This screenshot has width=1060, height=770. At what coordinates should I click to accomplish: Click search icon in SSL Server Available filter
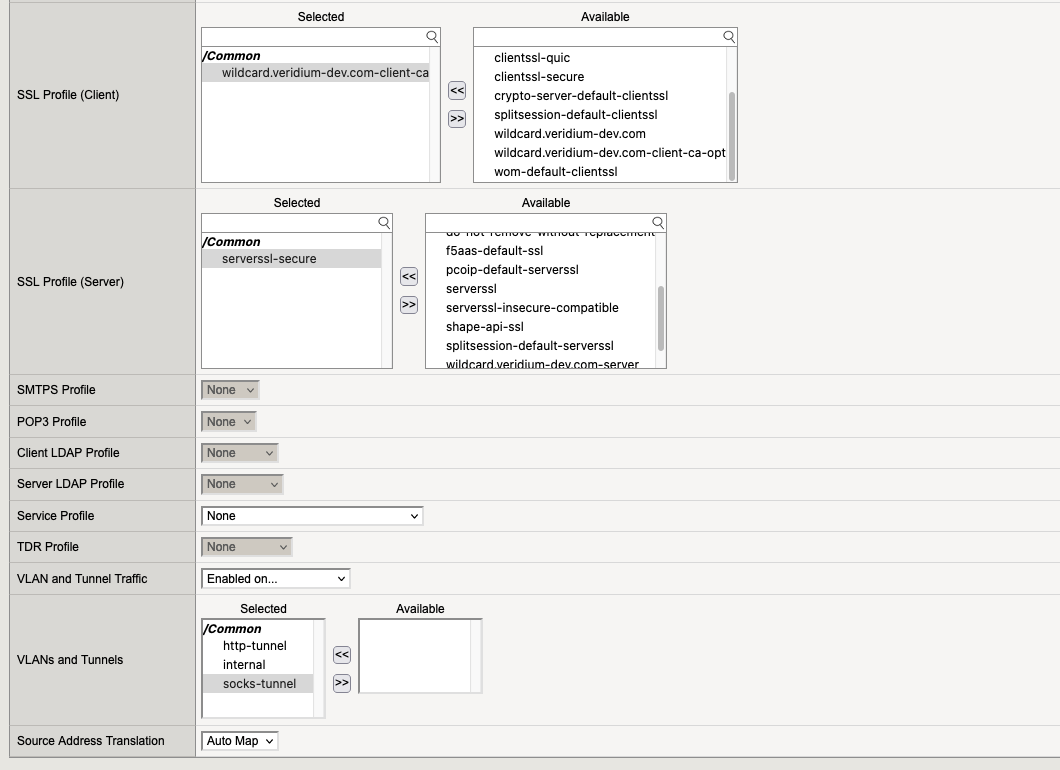(658, 222)
